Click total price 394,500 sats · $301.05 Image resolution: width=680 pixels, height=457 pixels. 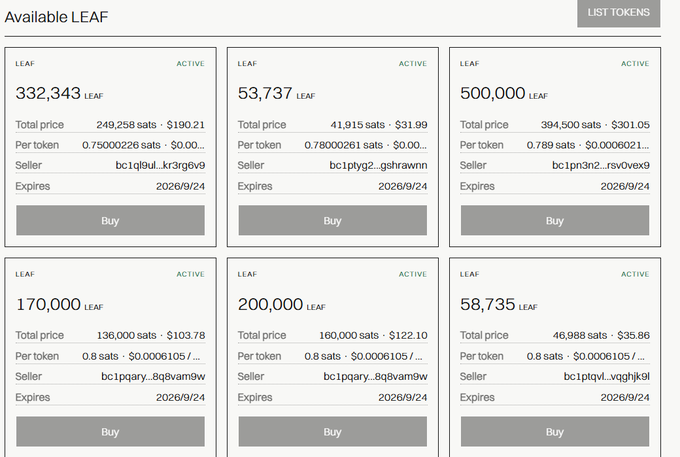pos(595,125)
